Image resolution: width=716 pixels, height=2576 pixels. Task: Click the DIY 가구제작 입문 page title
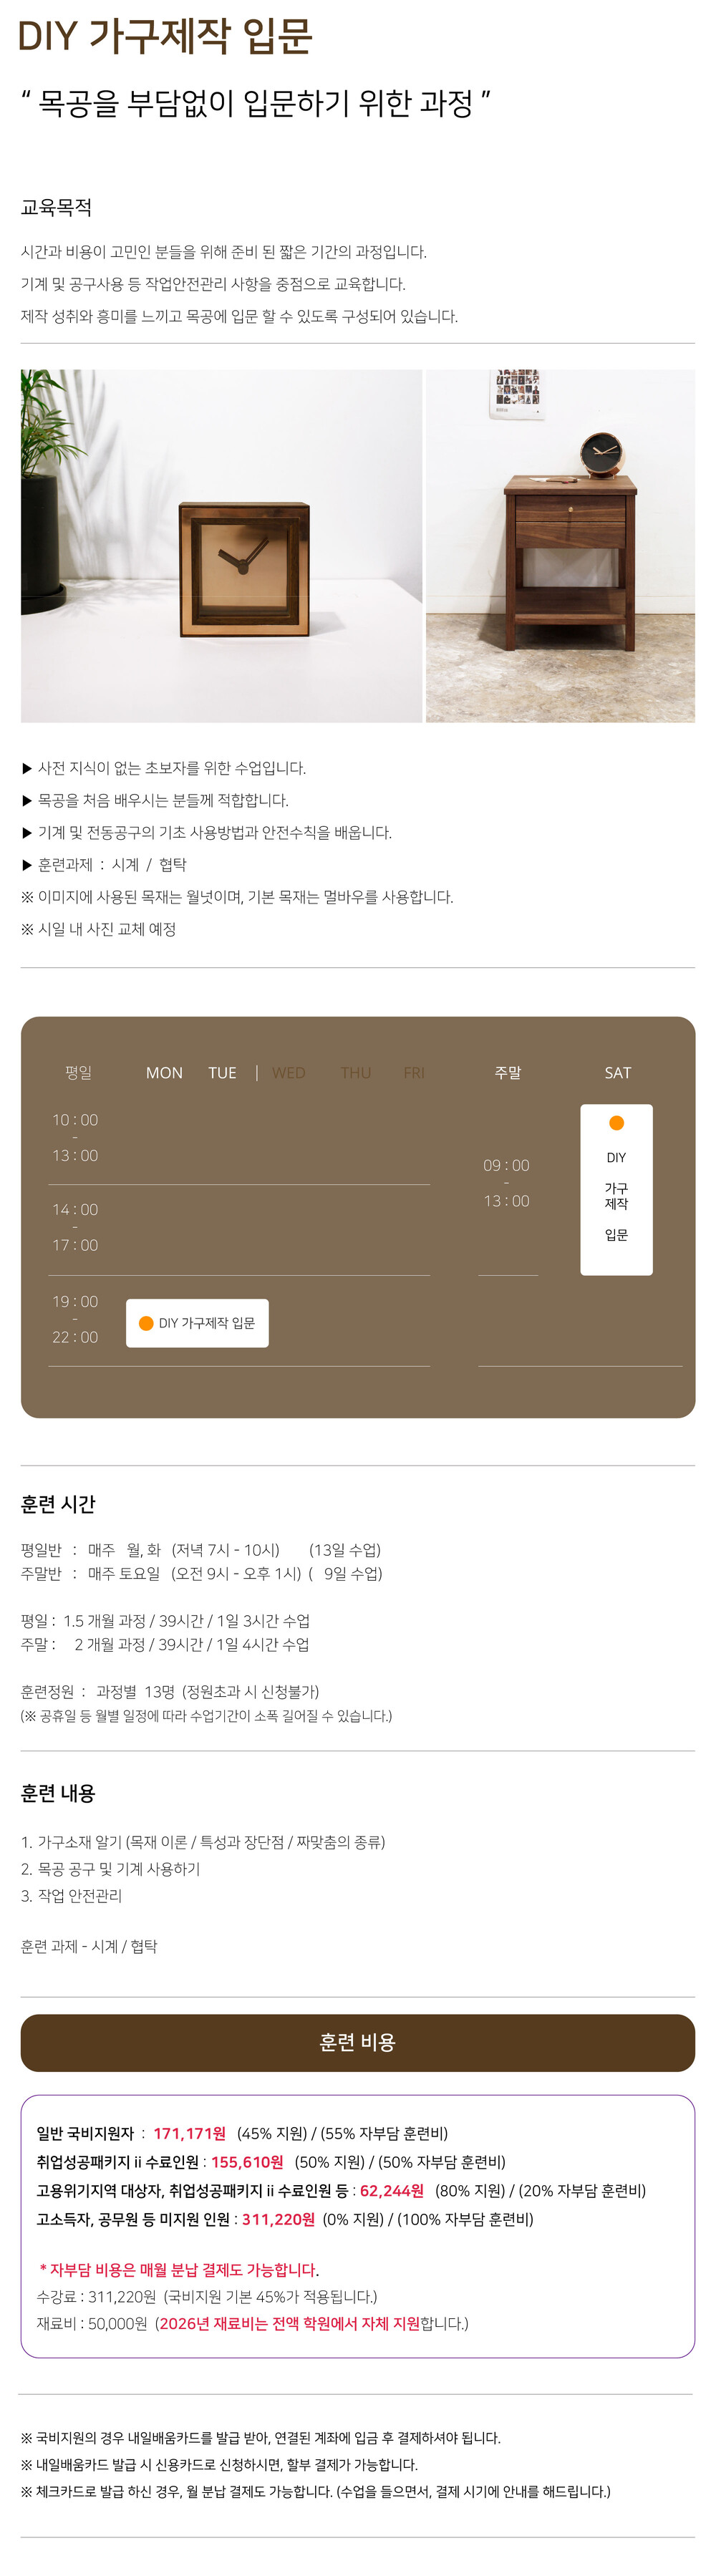coord(165,36)
